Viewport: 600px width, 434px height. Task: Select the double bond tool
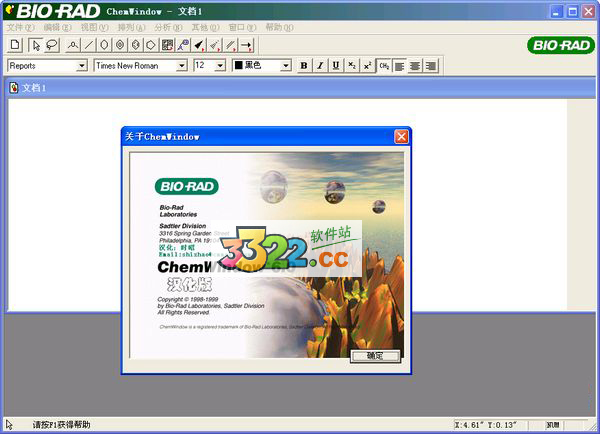pos(230,45)
